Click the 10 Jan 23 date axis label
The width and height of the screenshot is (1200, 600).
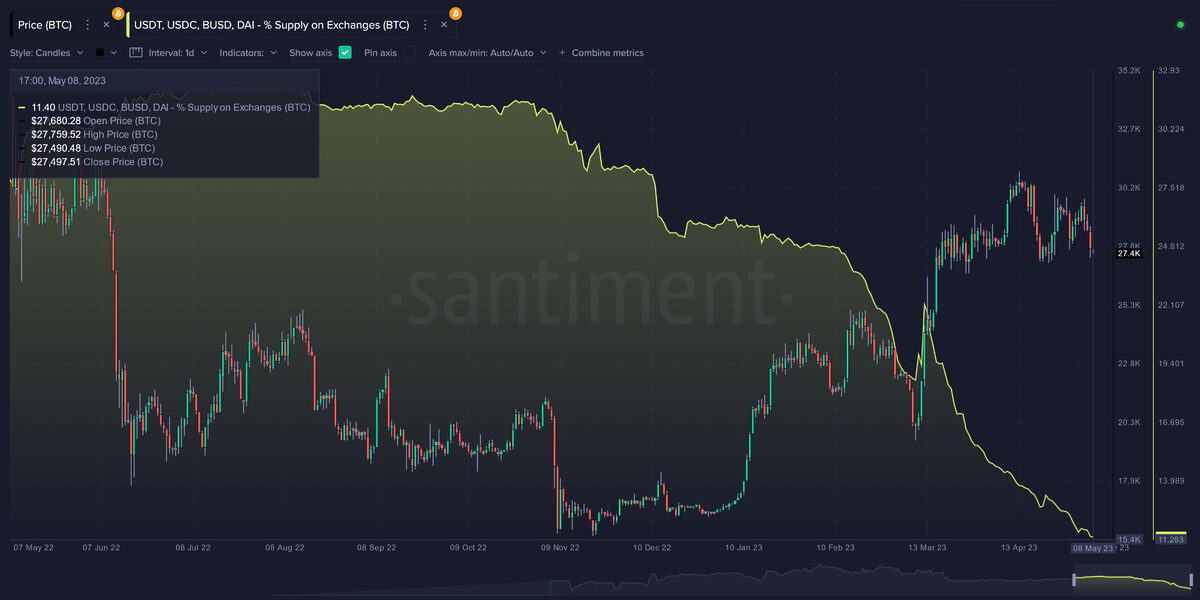coord(743,548)
